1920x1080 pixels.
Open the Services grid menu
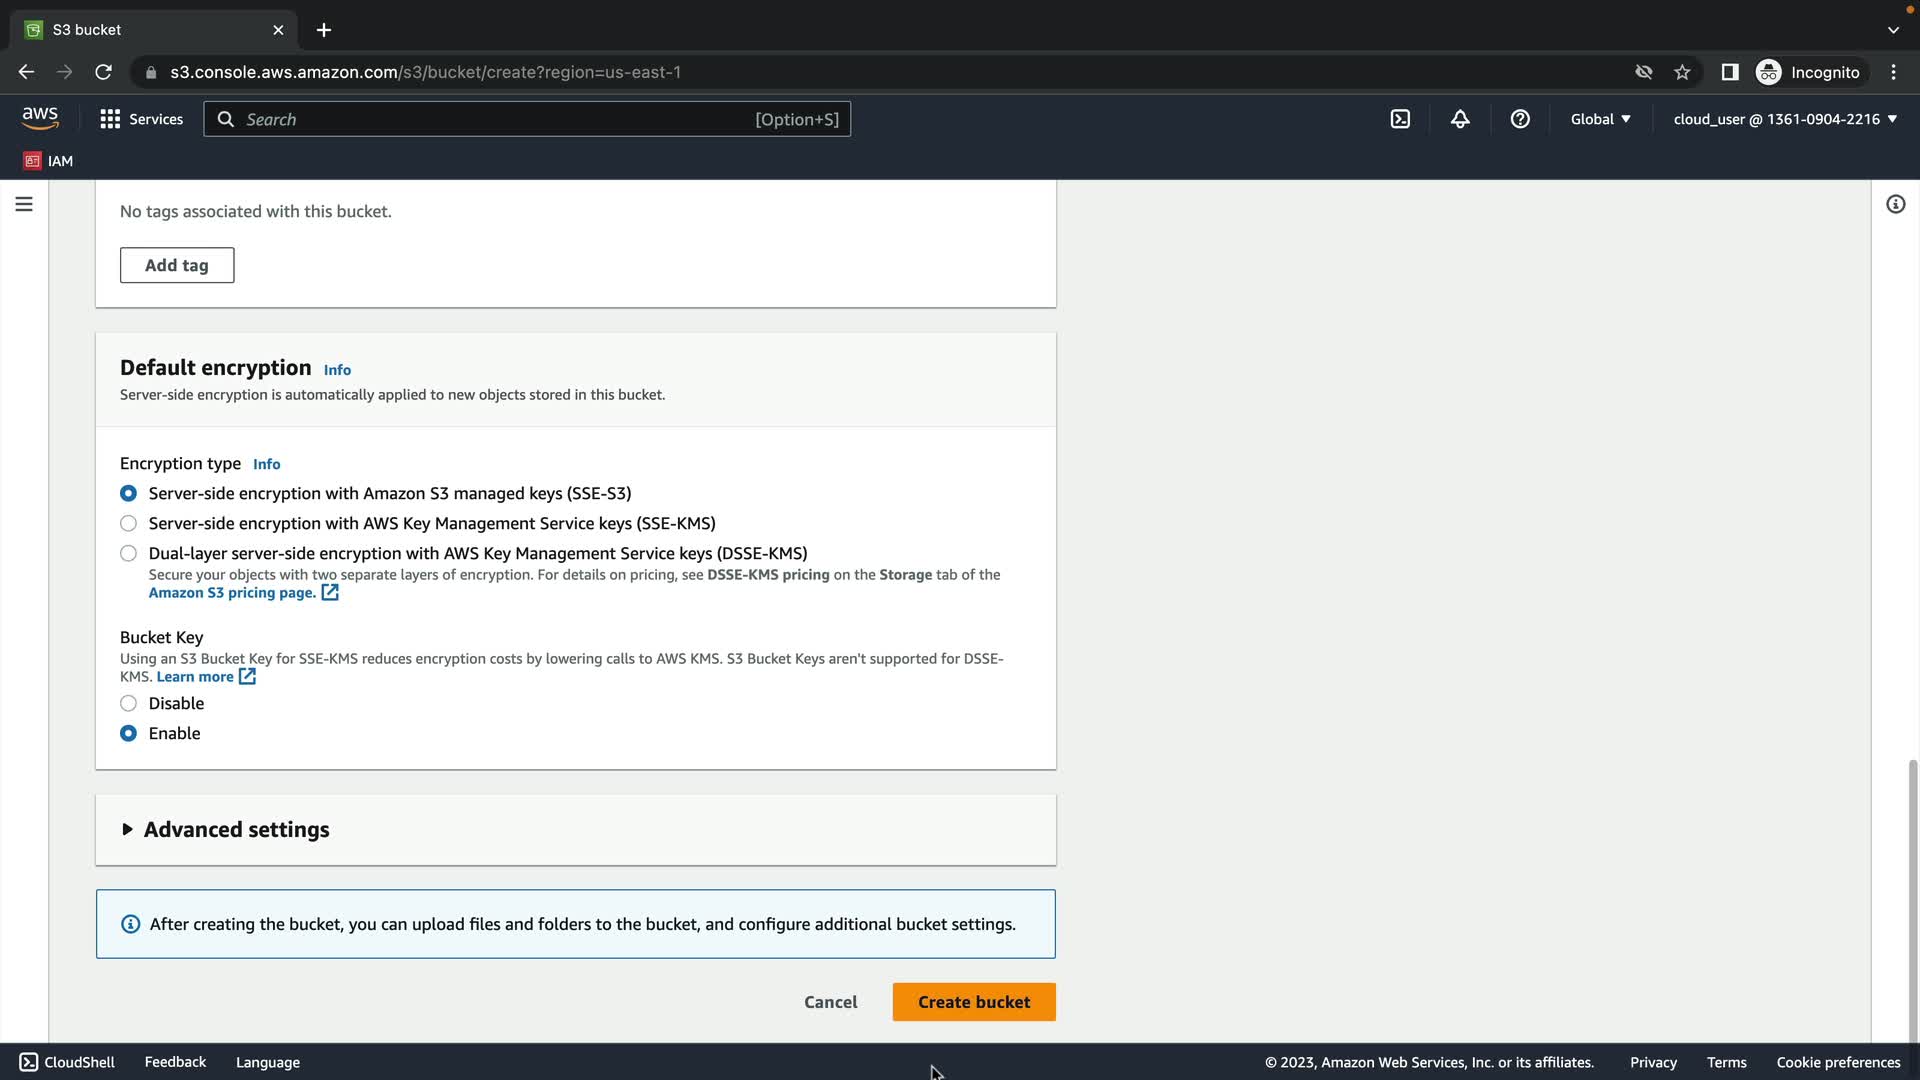(141, 119)
